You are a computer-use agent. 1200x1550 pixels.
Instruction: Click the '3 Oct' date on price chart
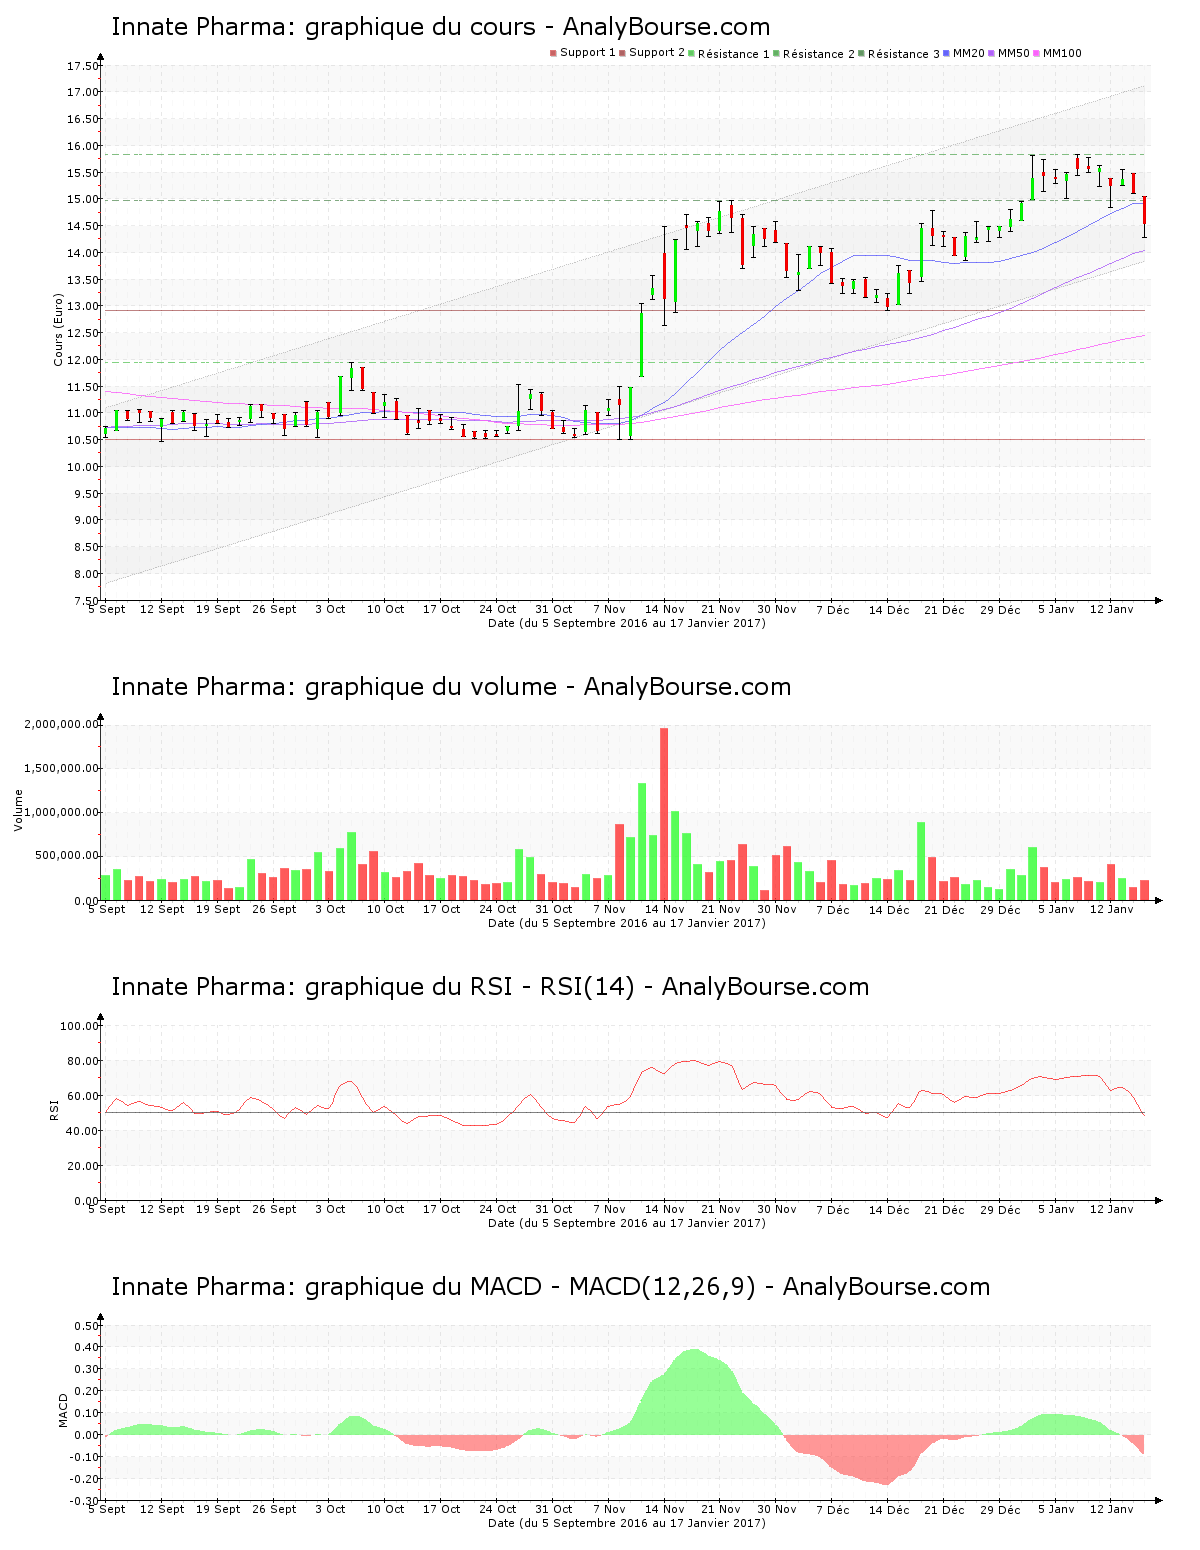point(330,609)
